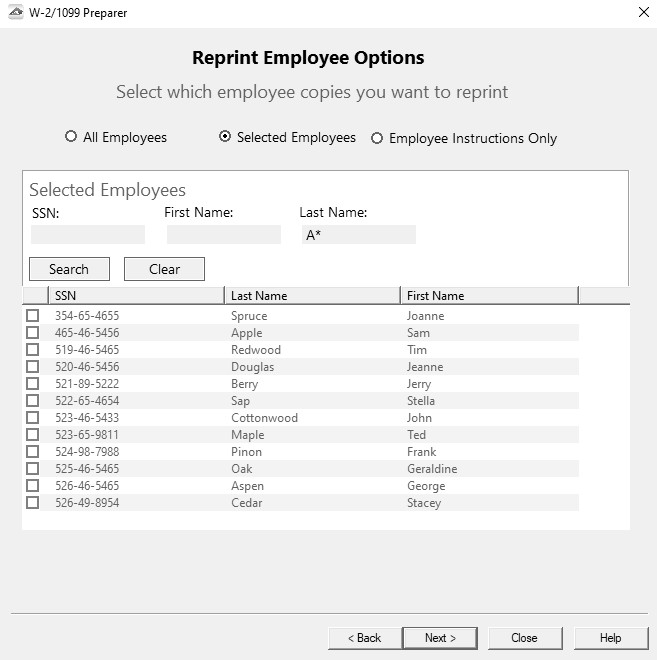Click the First Name search field

[223, 235]
